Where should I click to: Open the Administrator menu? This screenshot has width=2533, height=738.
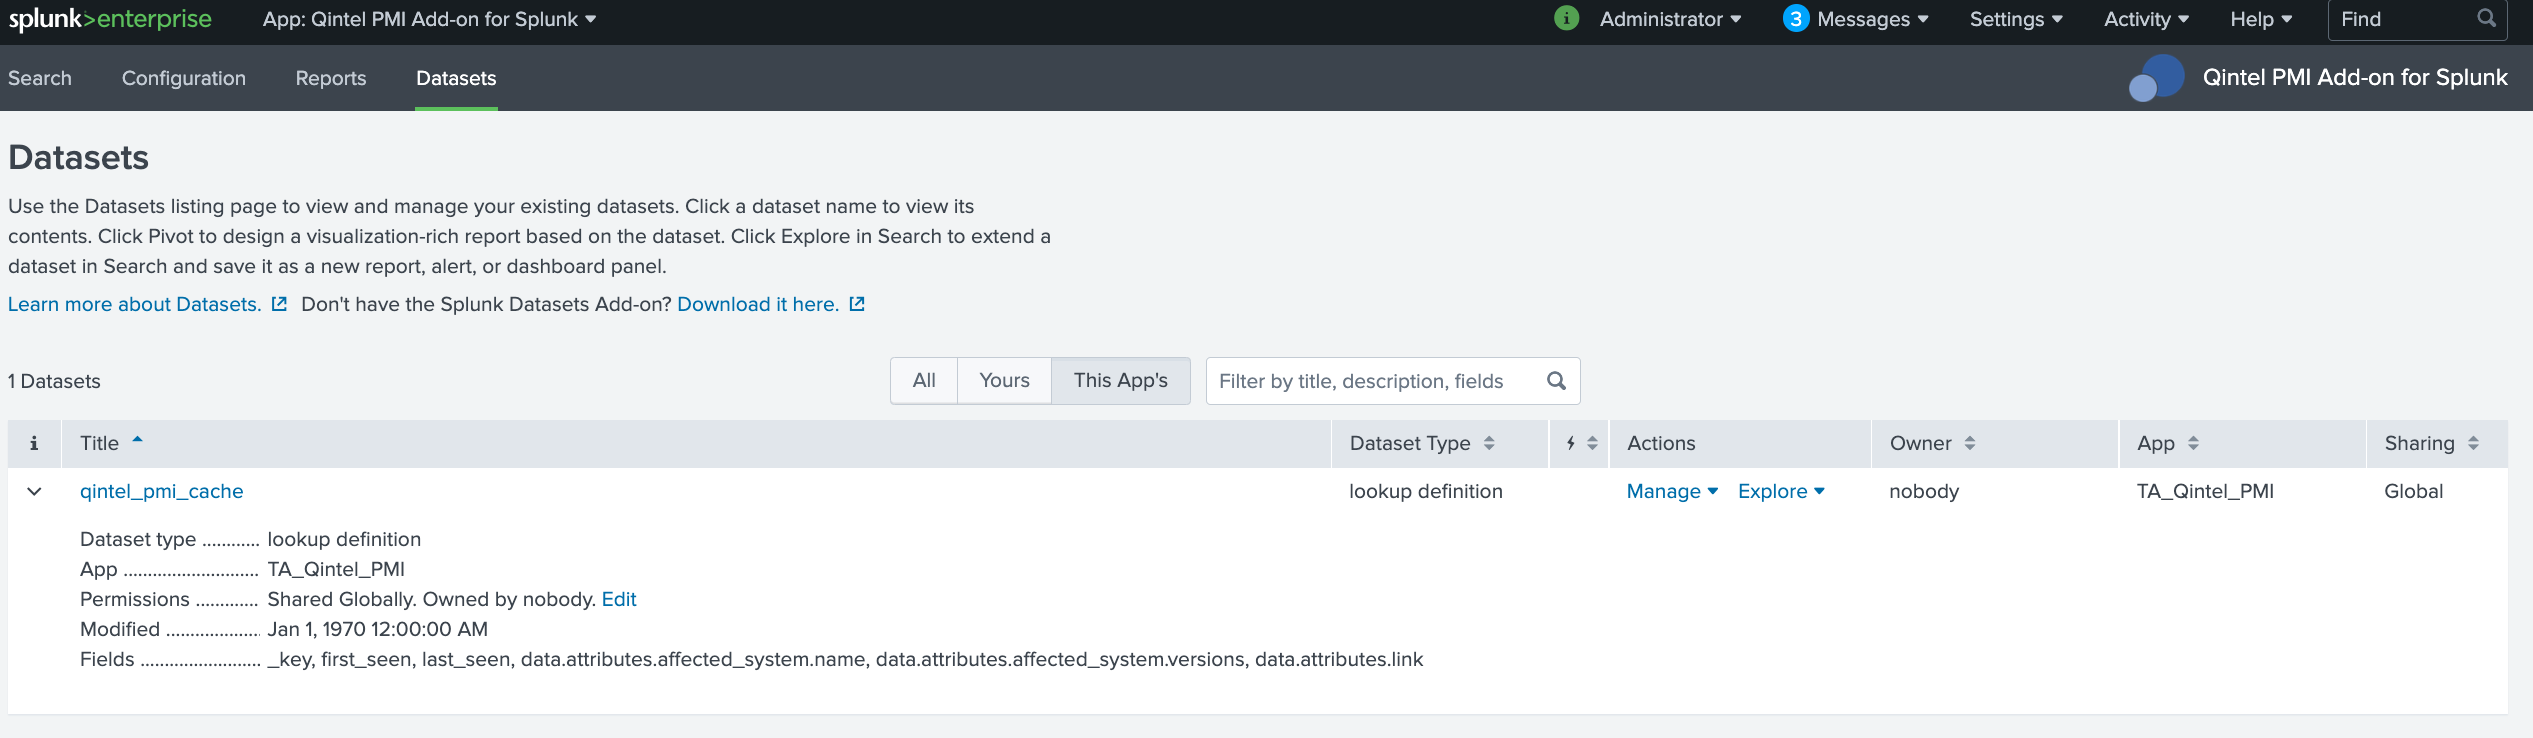click(1670, 19)
